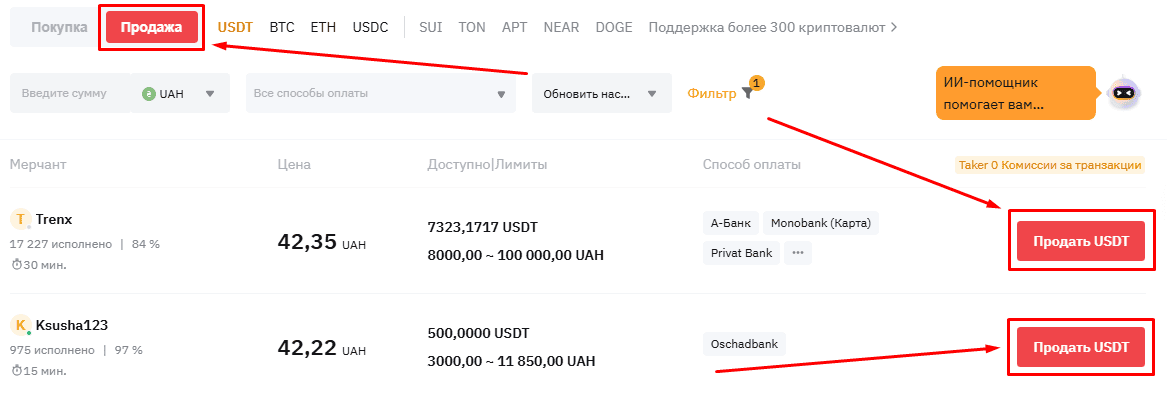Click the '84 %' completion rate of Trenx
The height and width of the screenshot is (398, 1167).
[147, 244]
